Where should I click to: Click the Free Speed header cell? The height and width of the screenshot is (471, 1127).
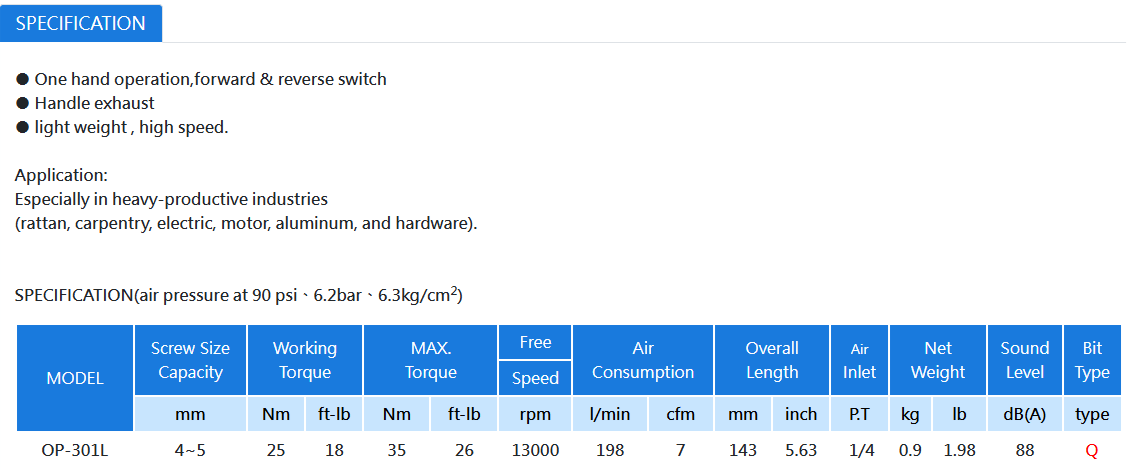[535, 360]
